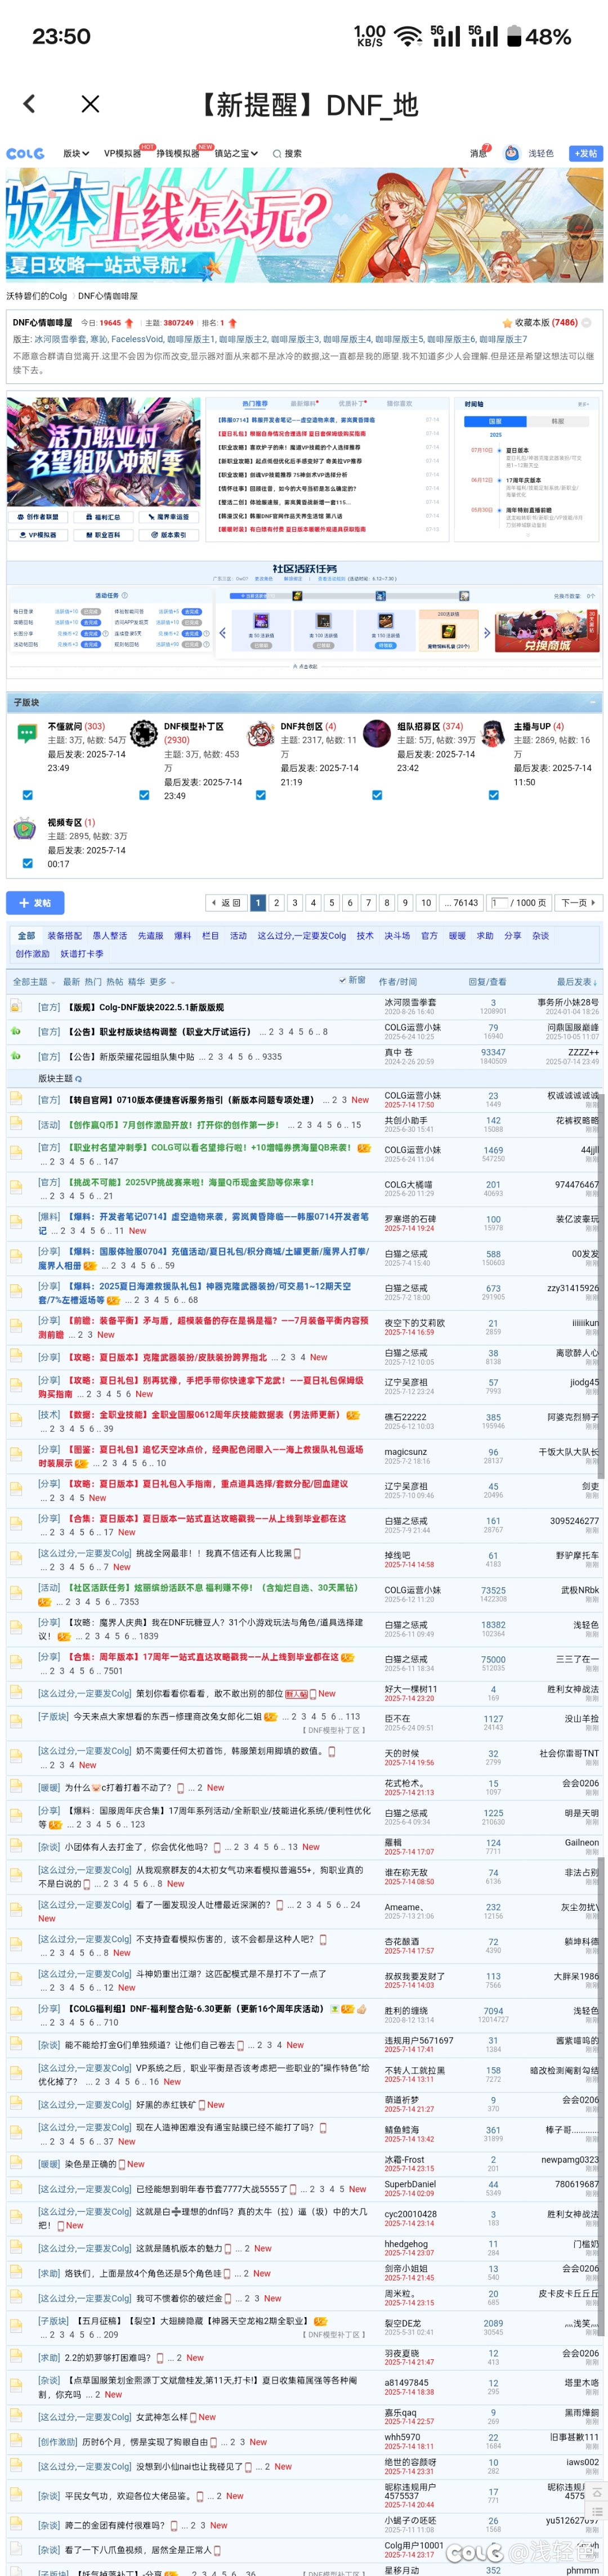This screenshot has width=608, height=2576.
Task: Close the page with the X icon
Action: tap(90, 104)
